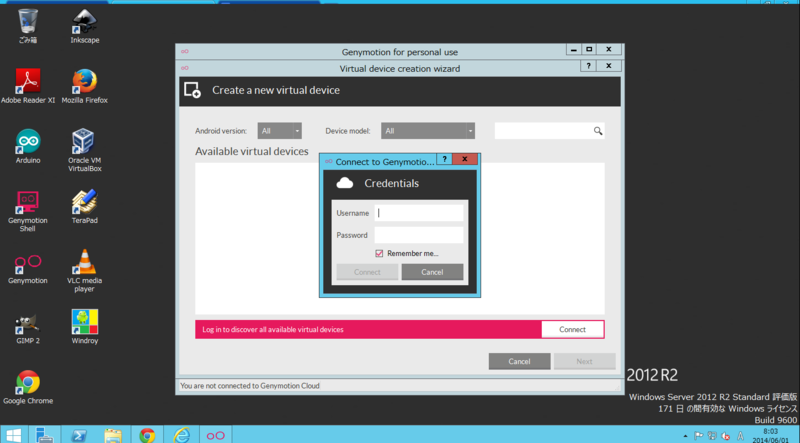Expand the Device model dropdown
Viewport: 800px width, 443px height.
[428, 131]
